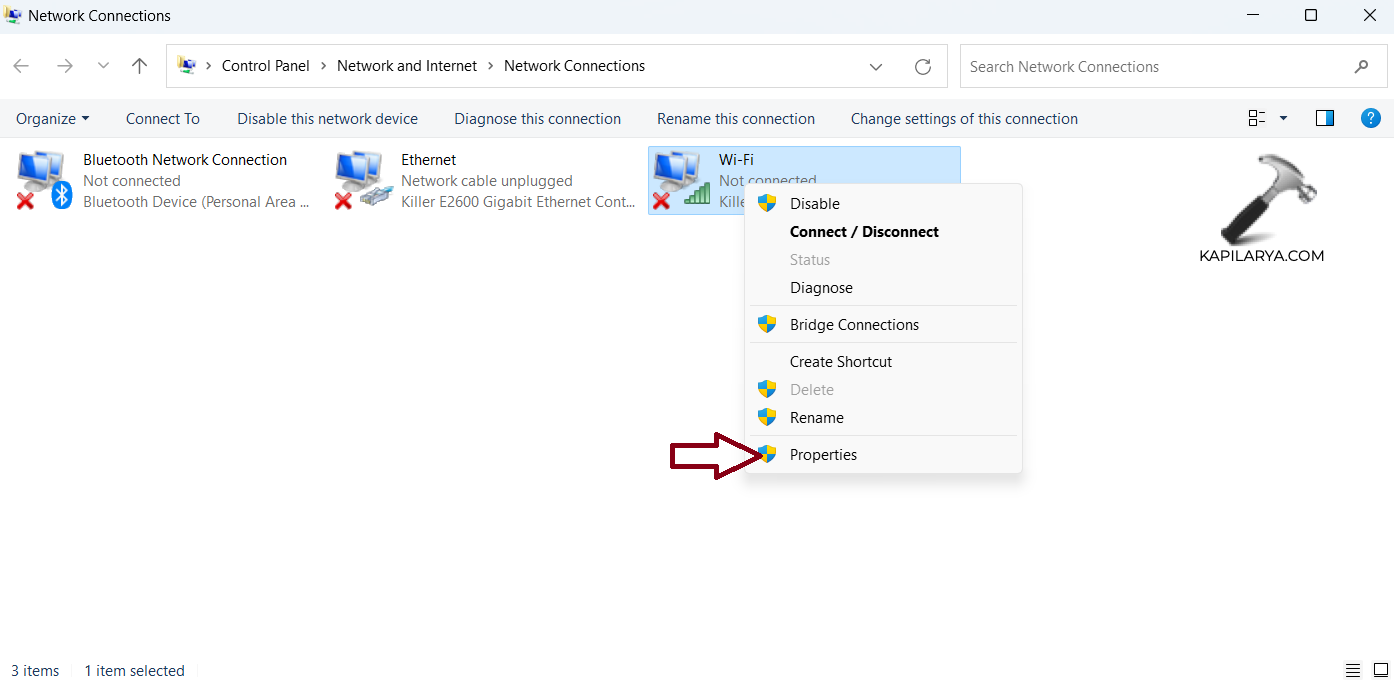1394x681 pixels.
Task: Refresh the Network Connections view
Action: [922, 67]
